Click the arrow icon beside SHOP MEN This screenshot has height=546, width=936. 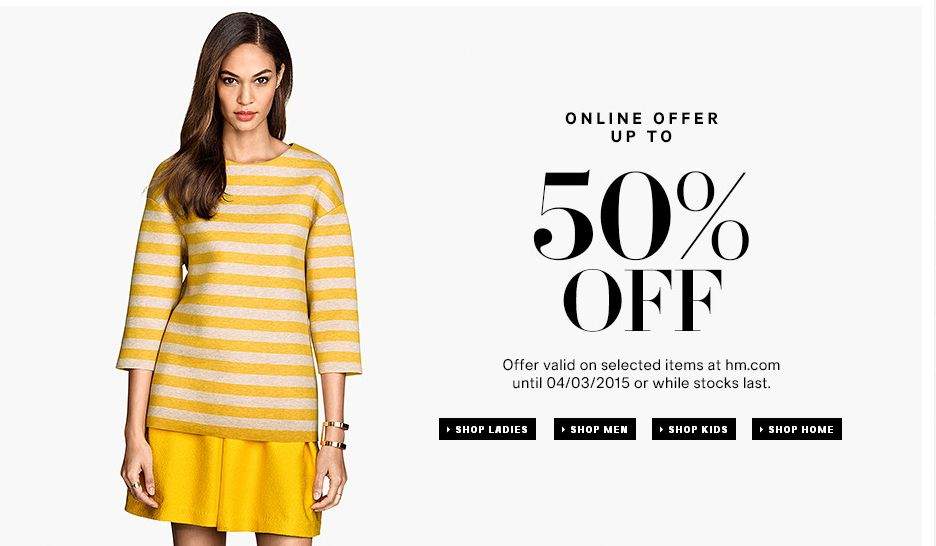[x=564, y=429]
